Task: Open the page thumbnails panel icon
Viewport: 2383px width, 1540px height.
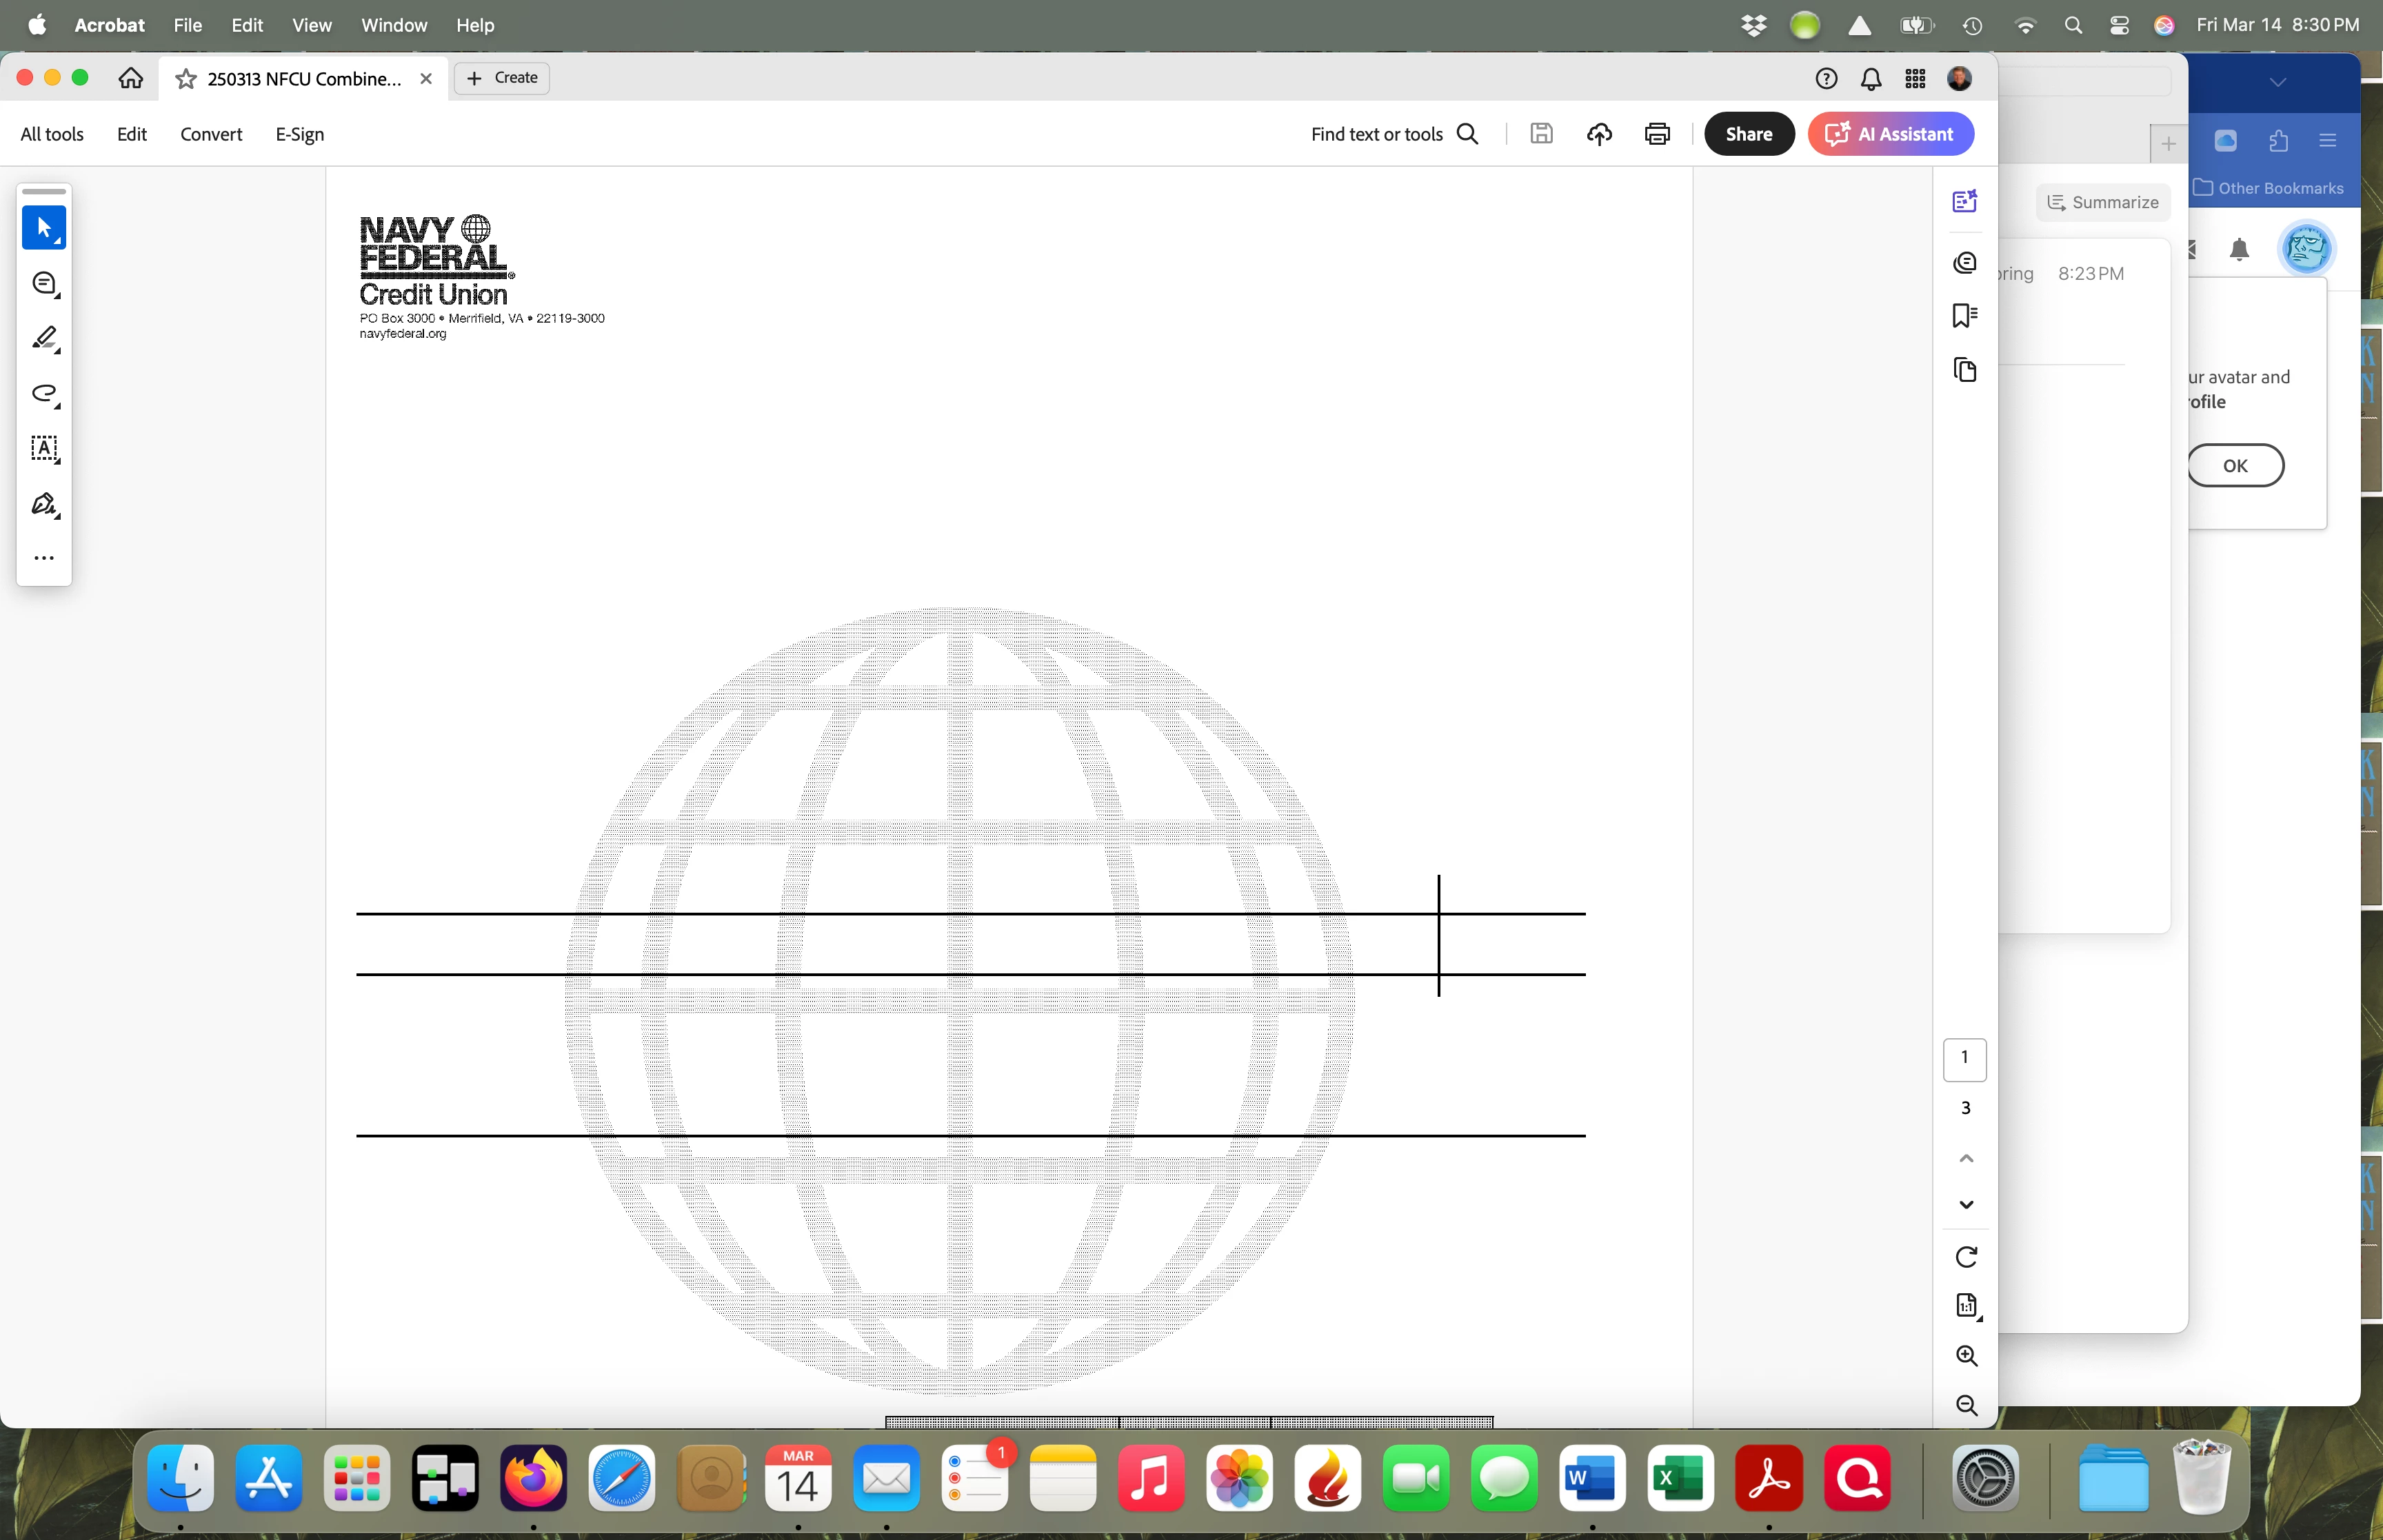Action: tap(1964, 370)
